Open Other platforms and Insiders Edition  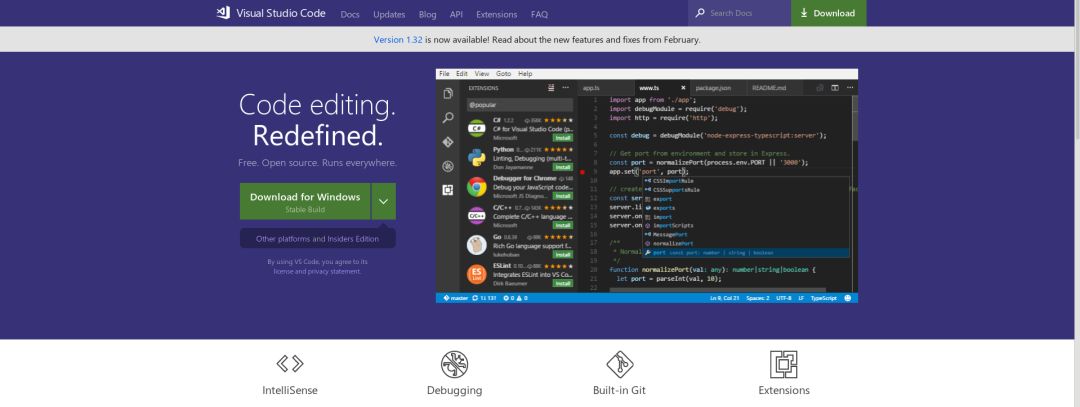(x=318, y=239)
